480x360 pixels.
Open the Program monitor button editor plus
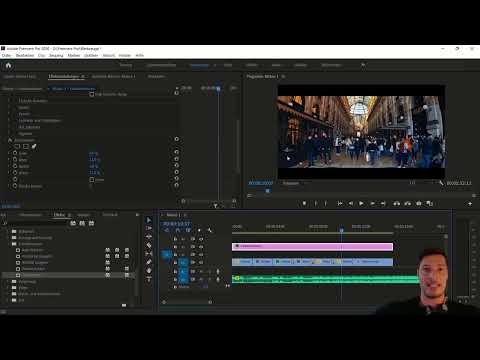[x=470, y=204]
